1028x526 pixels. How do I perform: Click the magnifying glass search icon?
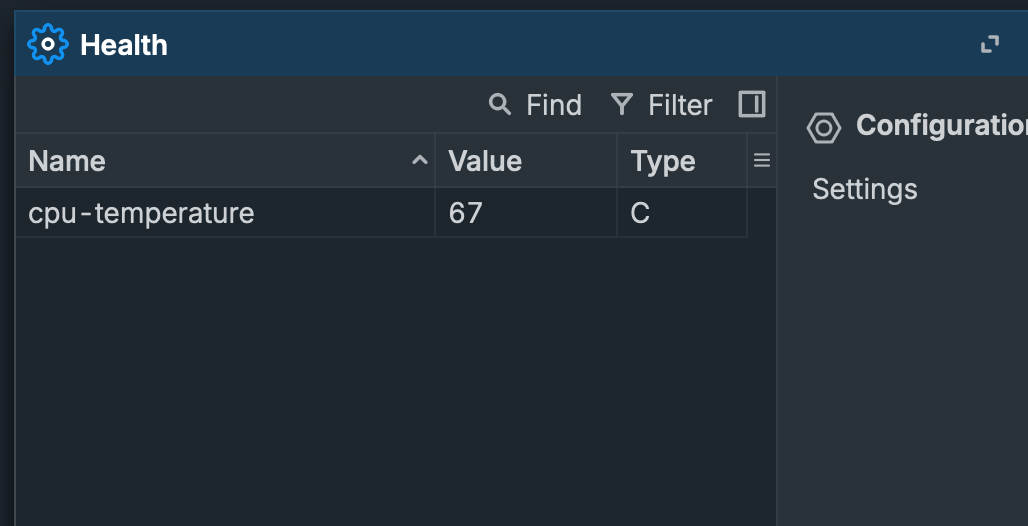[500, 104]
